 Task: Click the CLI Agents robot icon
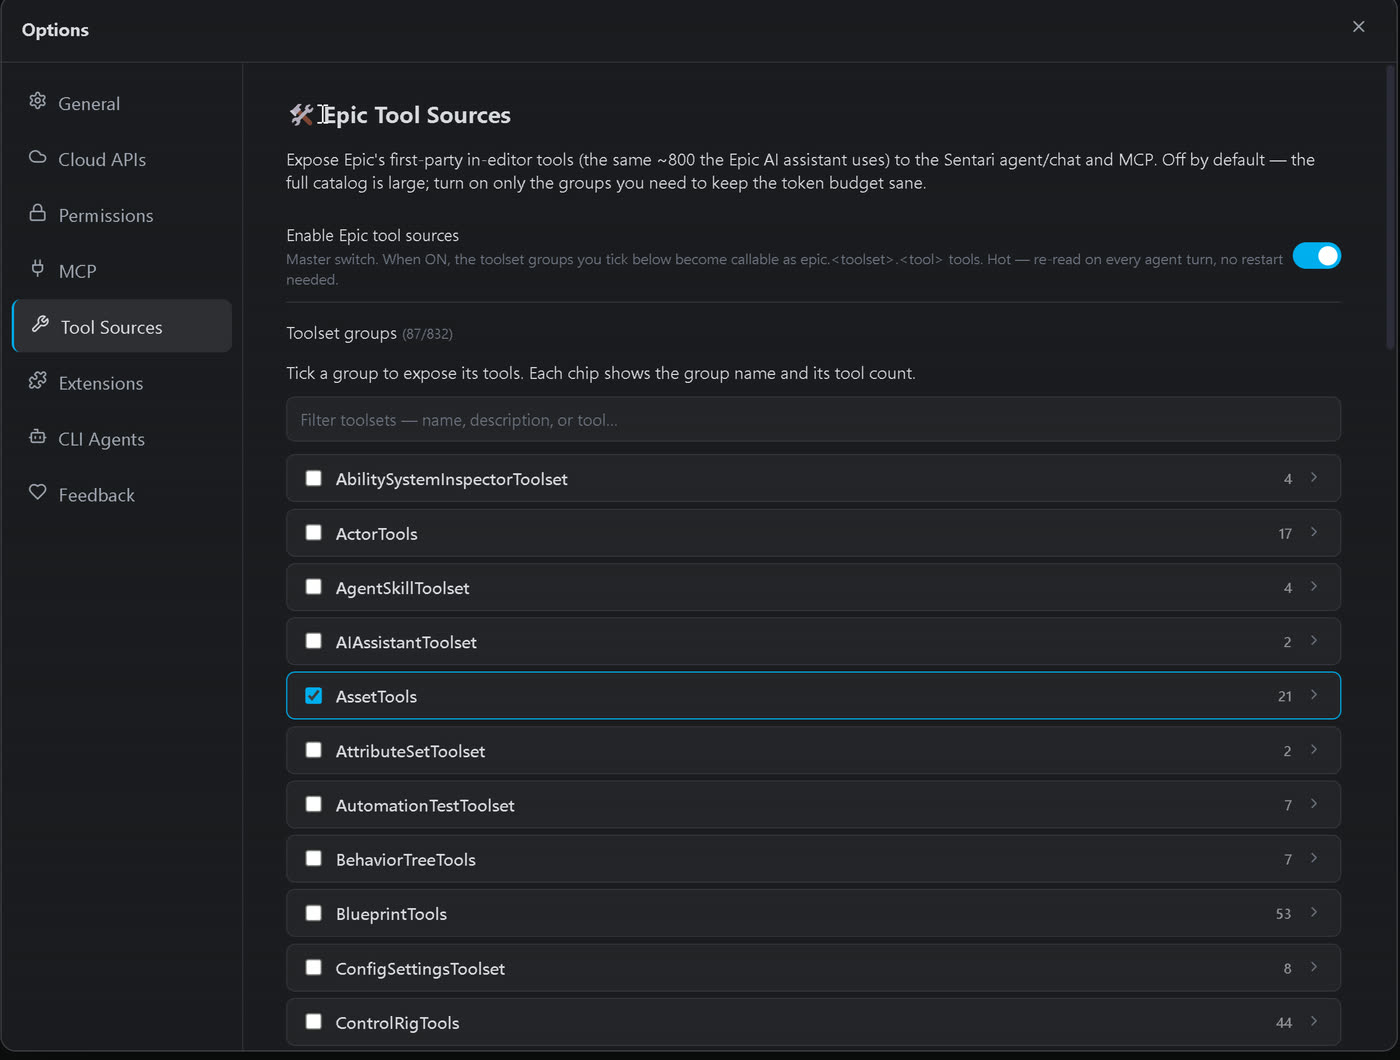click(x=38, y=437)
